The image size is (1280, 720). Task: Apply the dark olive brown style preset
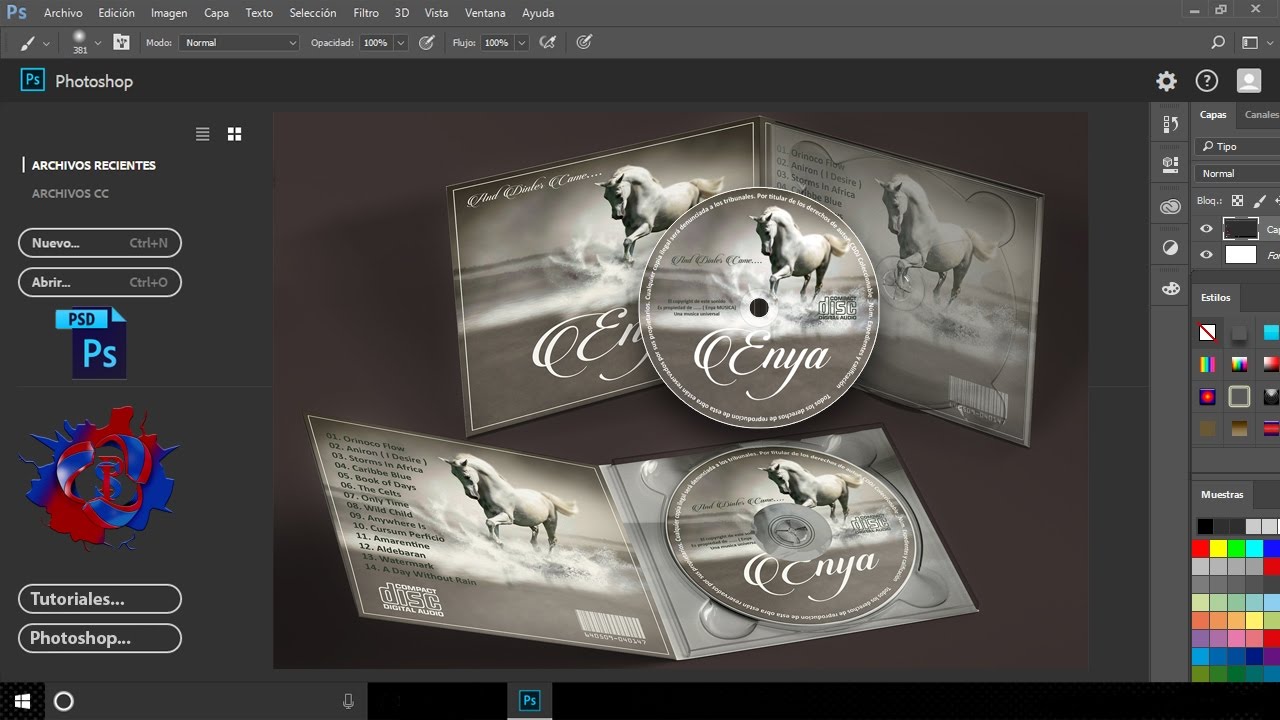tap(1208, 429)
